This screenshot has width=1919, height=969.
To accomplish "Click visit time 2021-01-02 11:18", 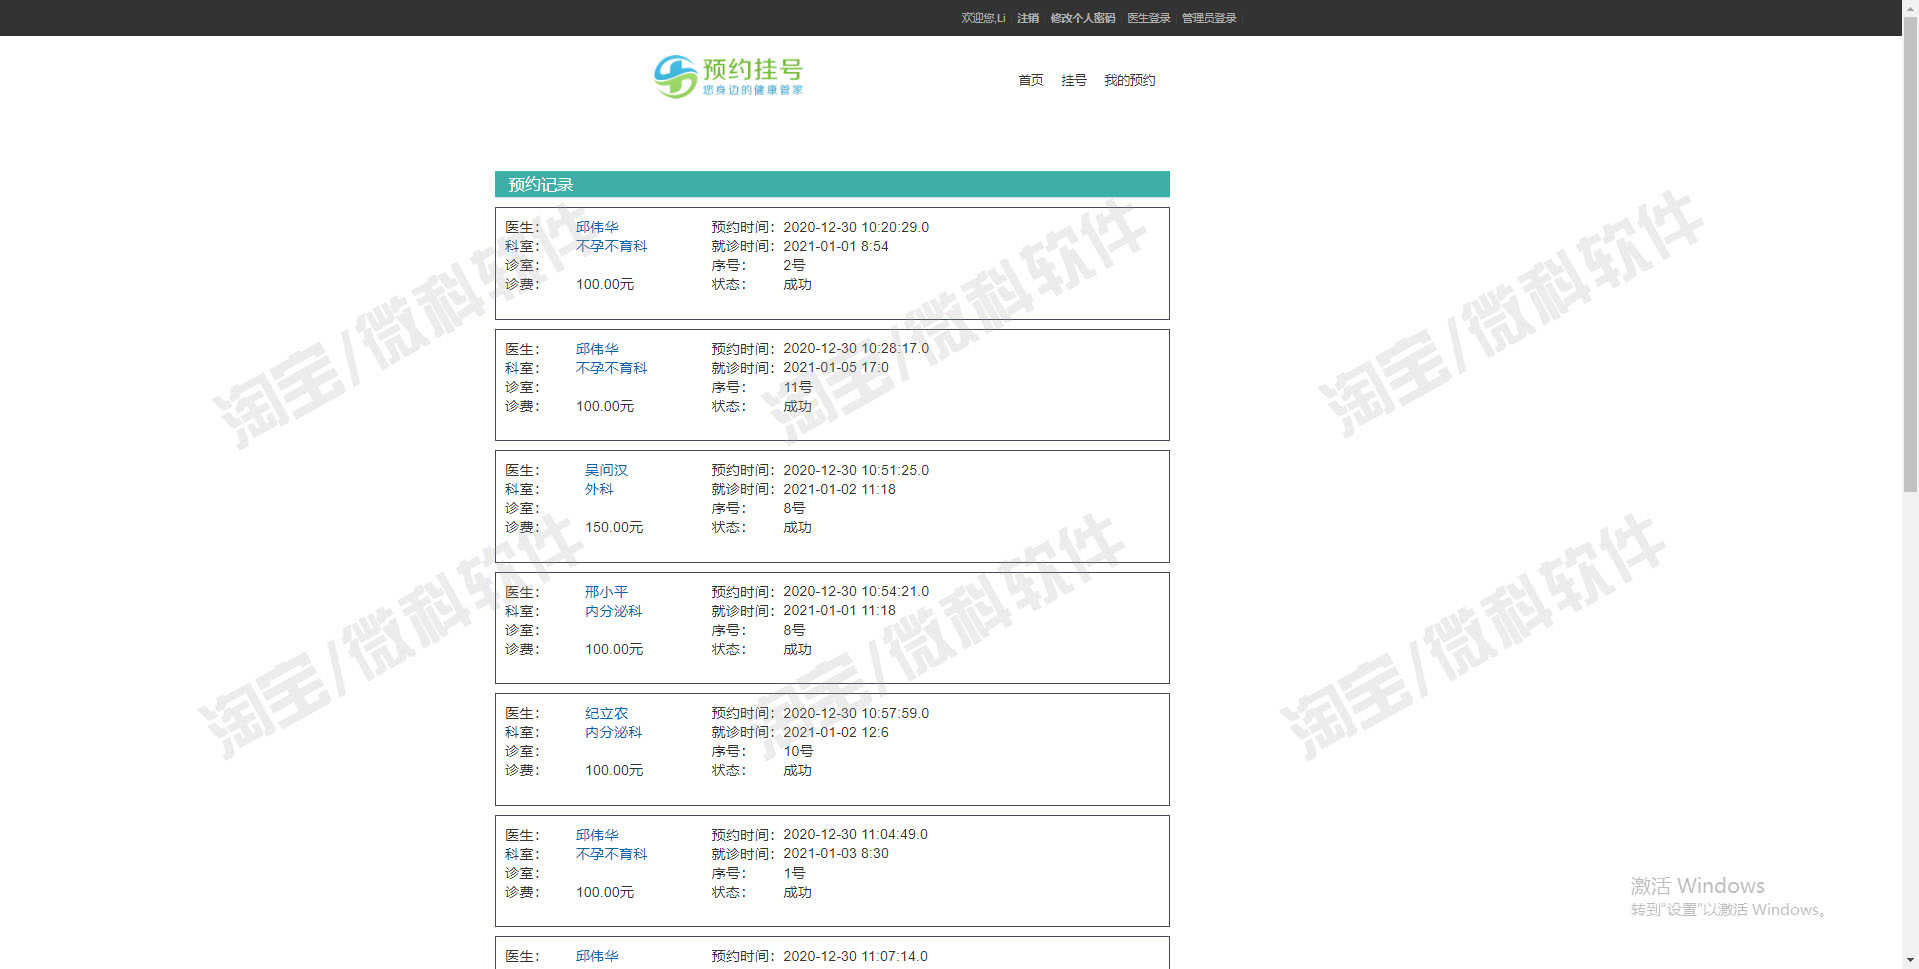I will (x=839, y=489).
